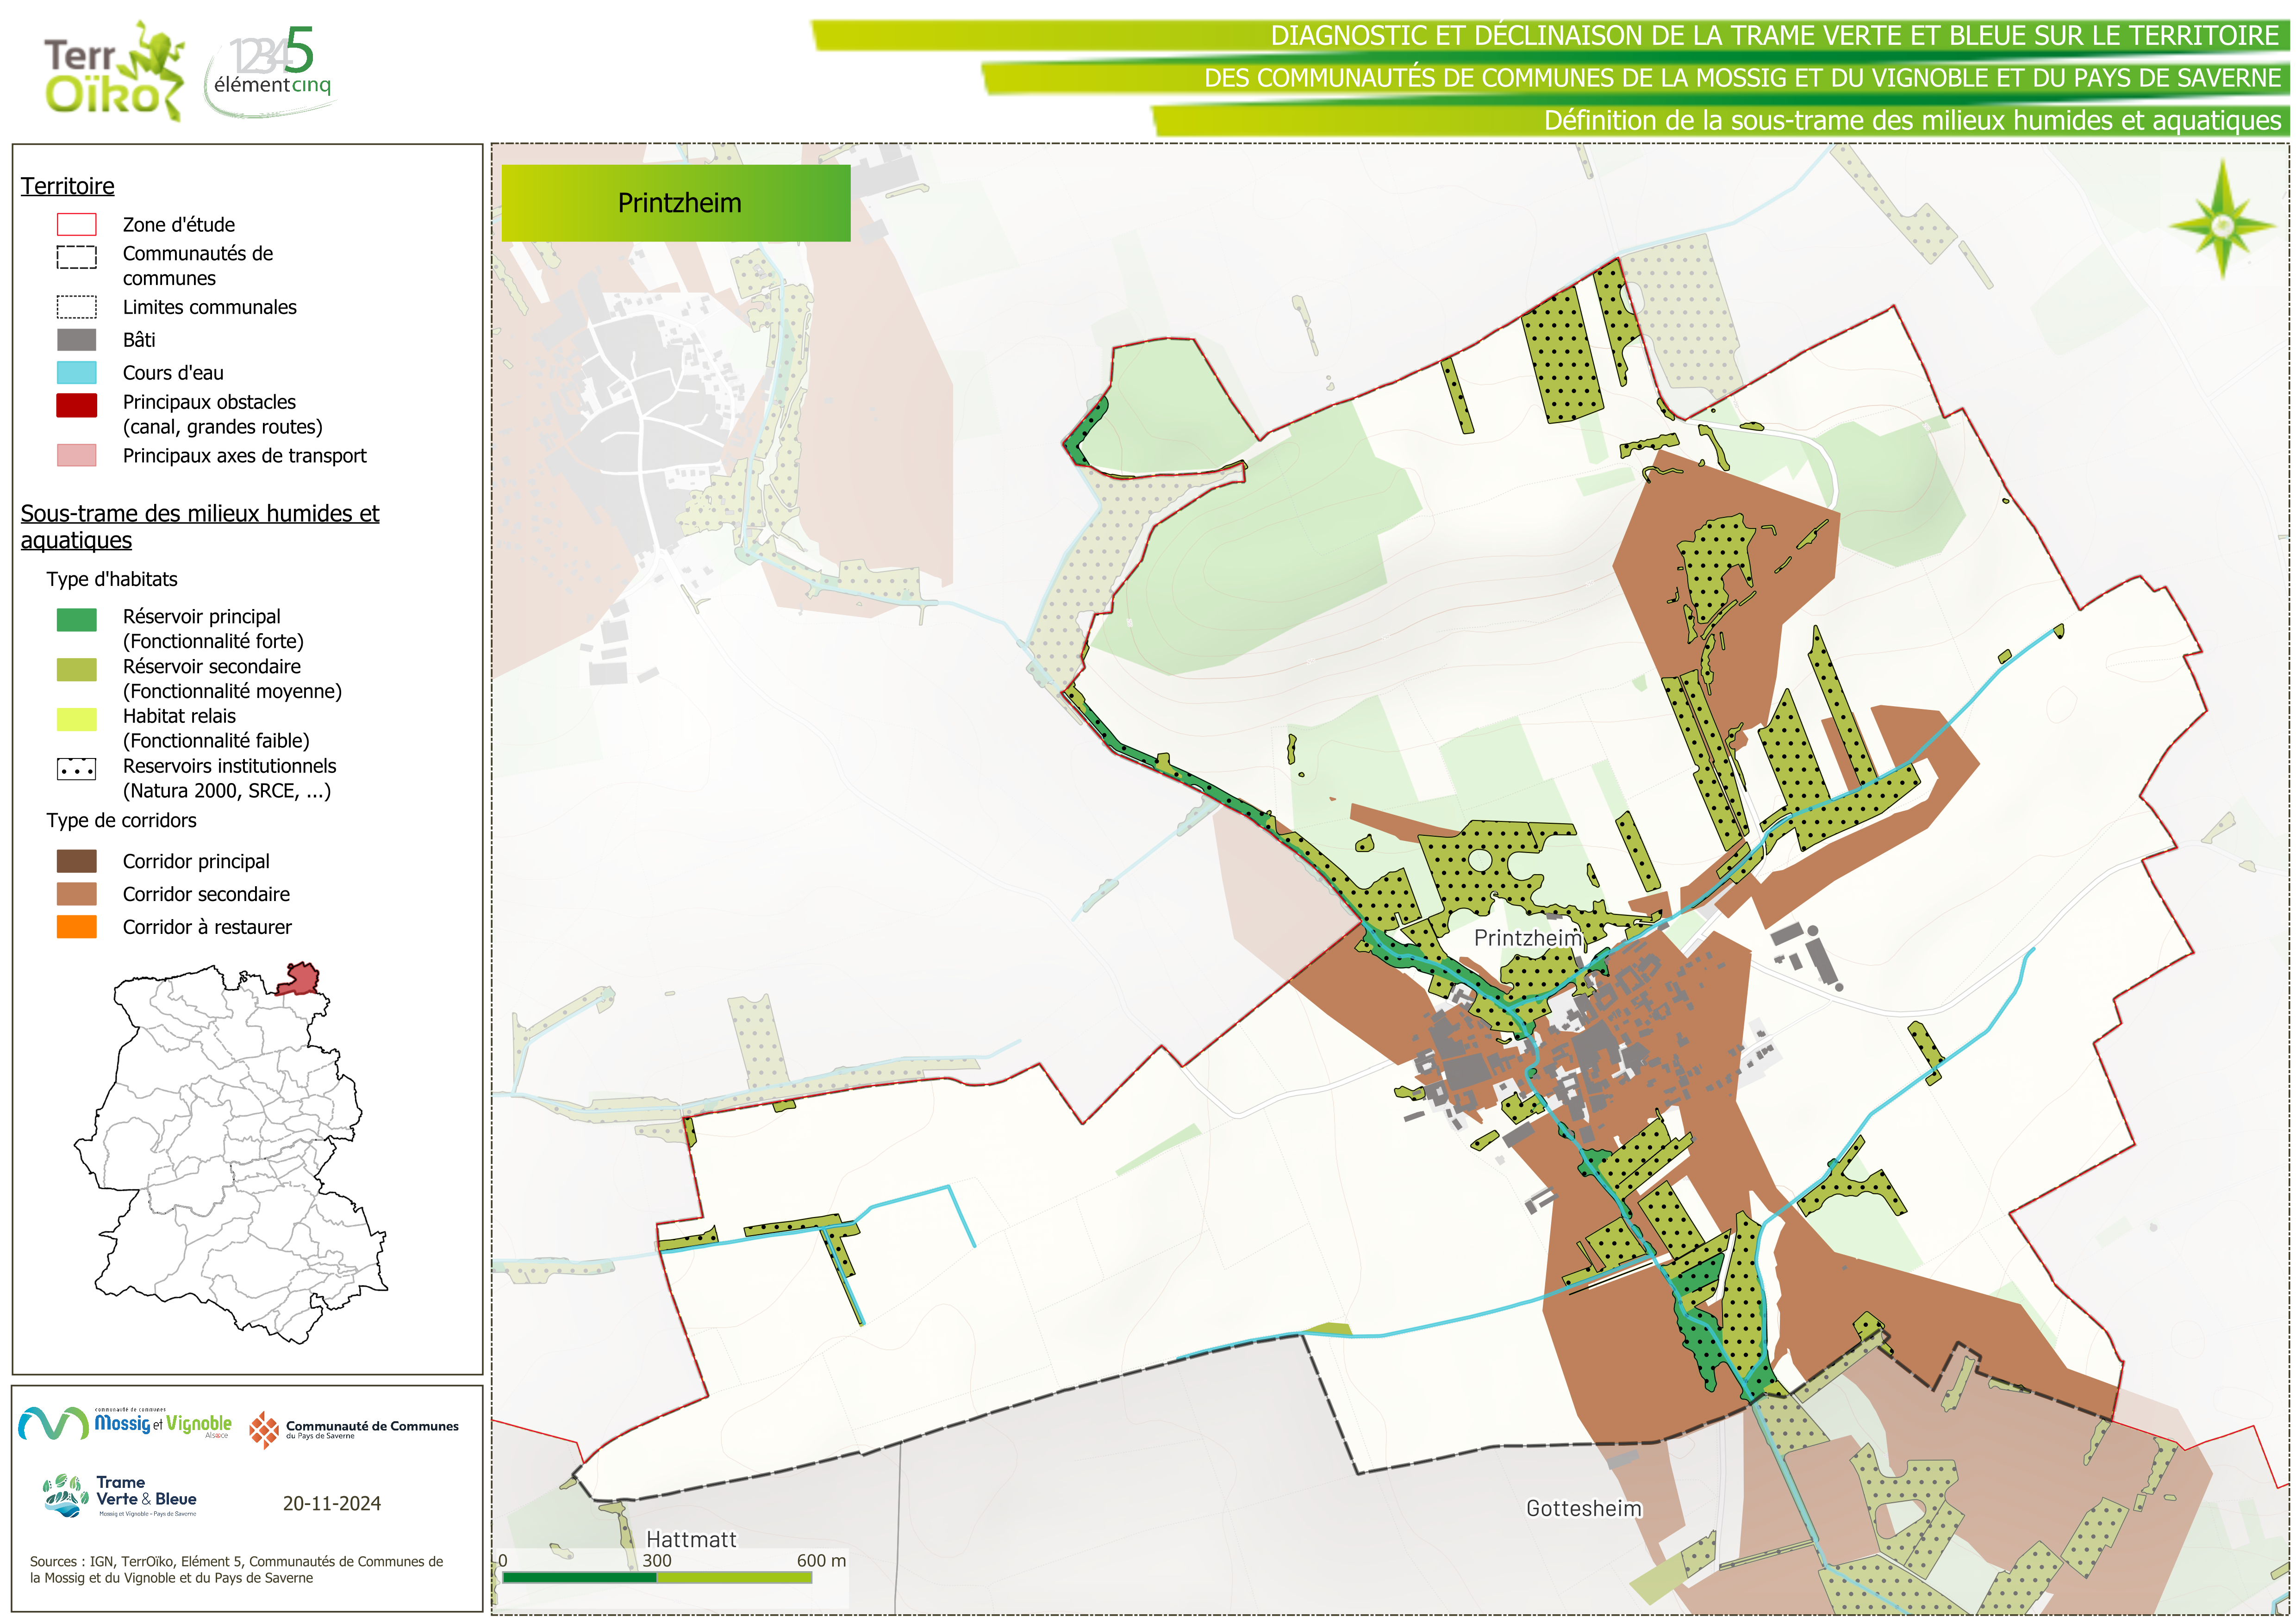Click the Réservoir principal green legend swatch
This screenshot has height=1623, width=2296.
(77, 620)
